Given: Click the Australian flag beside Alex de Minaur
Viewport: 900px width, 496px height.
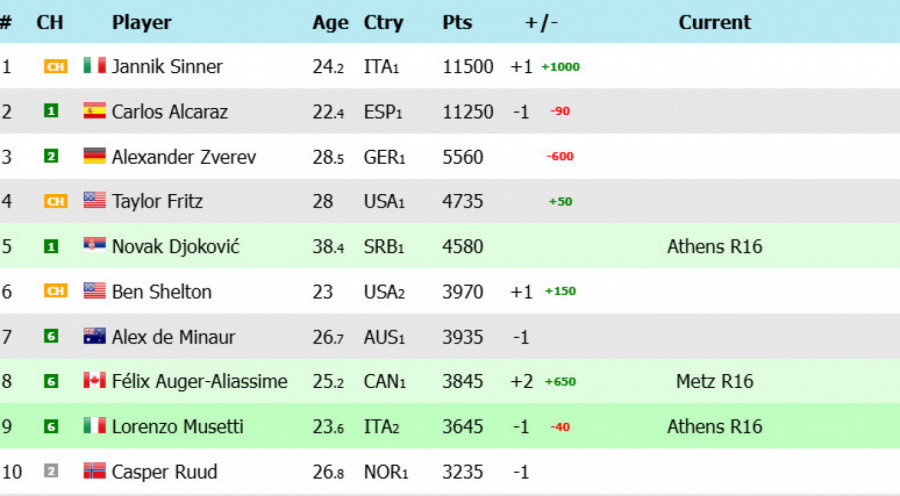Looking at the screenshot, I should 94,336.
